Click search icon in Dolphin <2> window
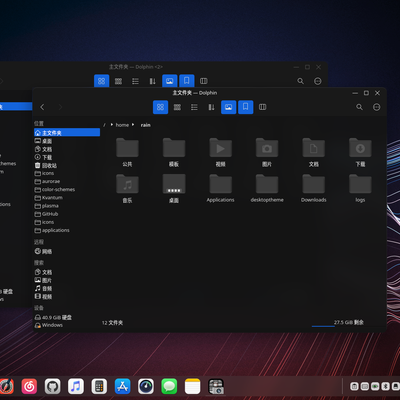400x400 pixels. (x=301, y=81)
